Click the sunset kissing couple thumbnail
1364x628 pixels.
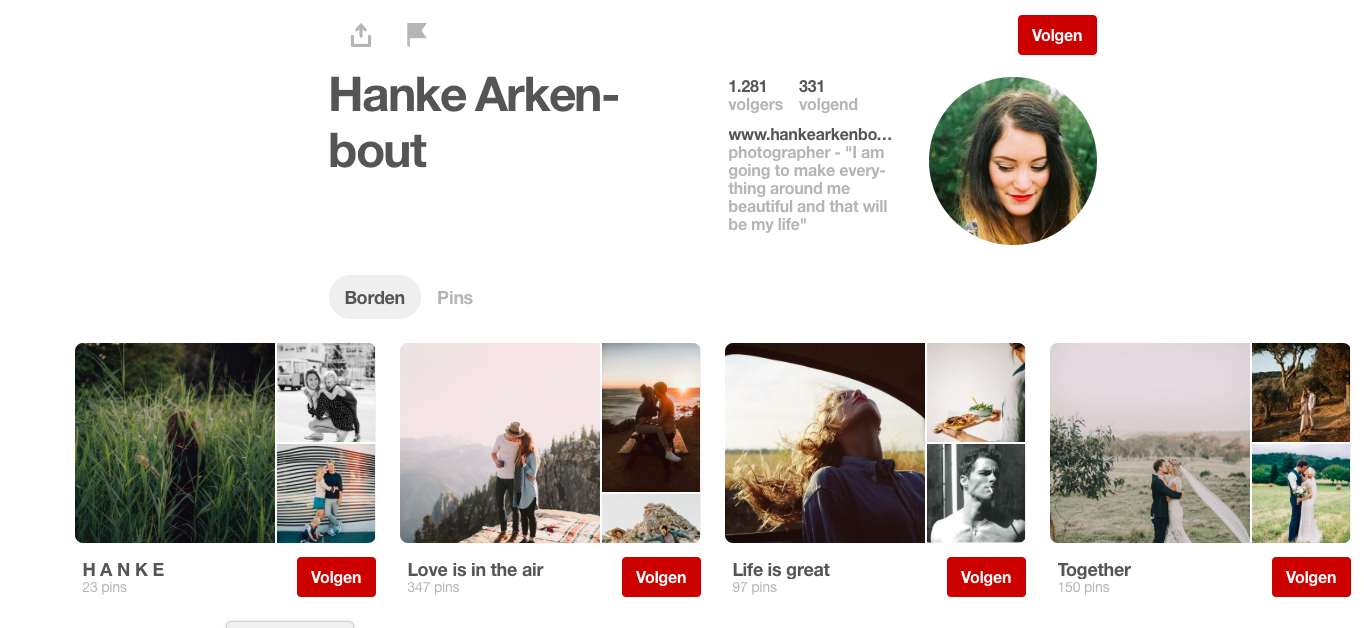[651, 417]
